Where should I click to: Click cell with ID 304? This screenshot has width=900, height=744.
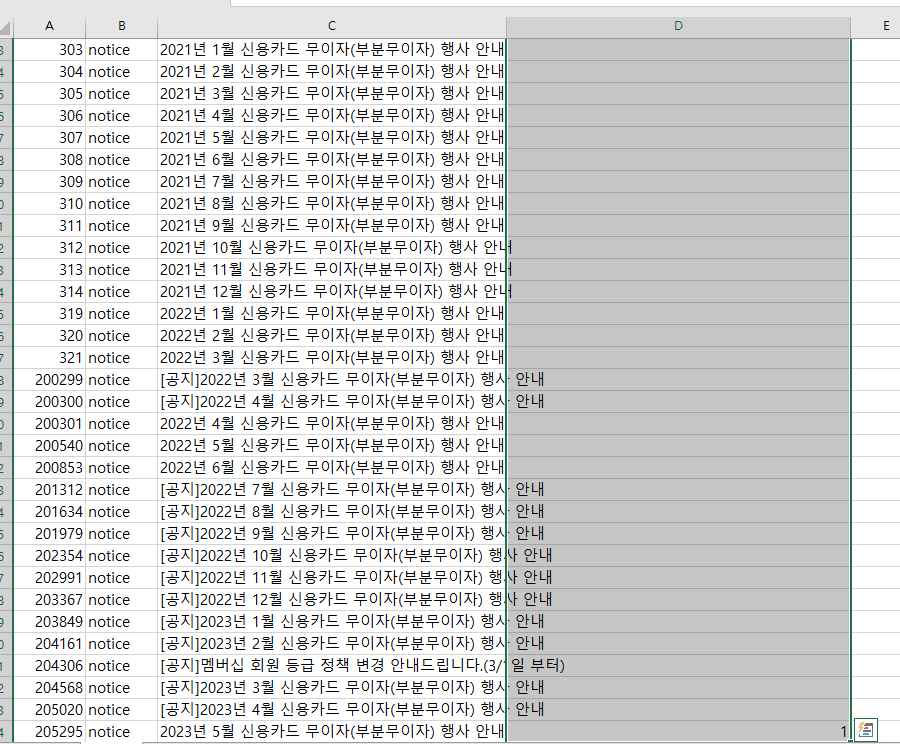[49, 72]
